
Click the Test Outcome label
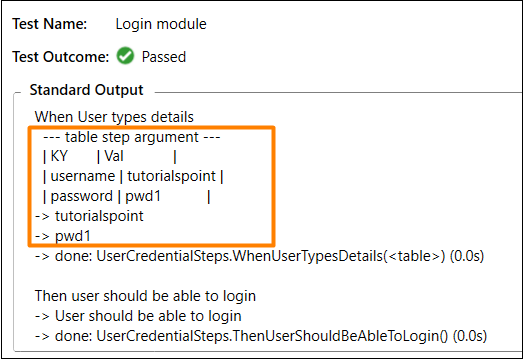point(61,57)
